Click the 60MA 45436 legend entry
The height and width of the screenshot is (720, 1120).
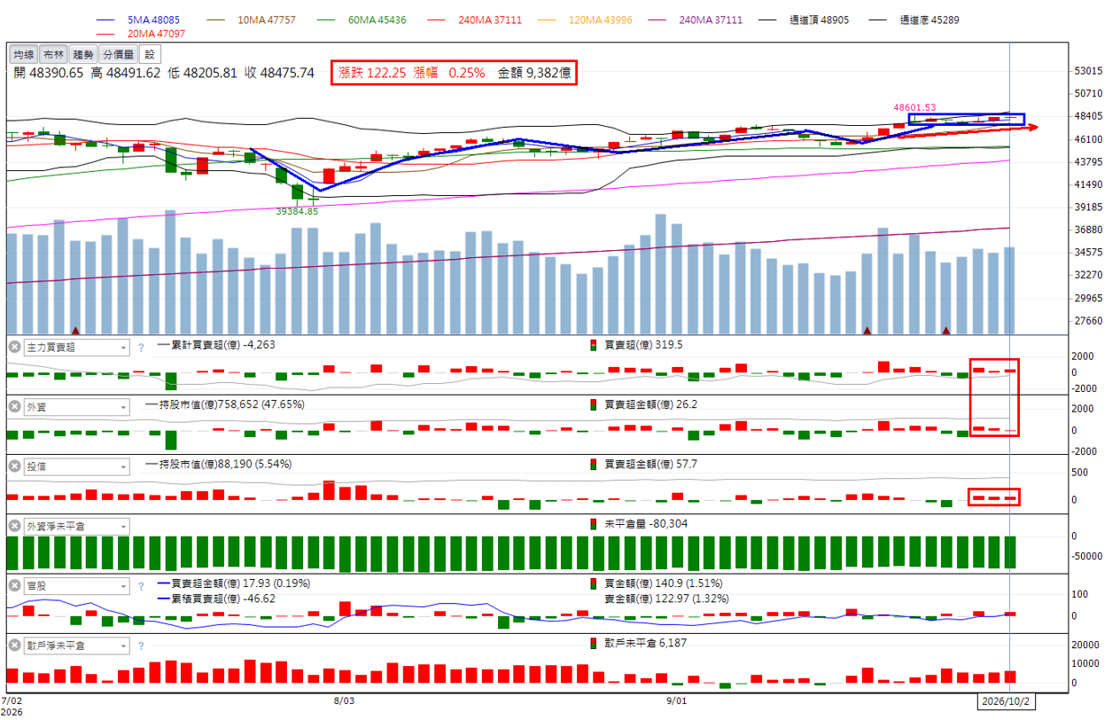pyautogui.click(x=362, y=20)
